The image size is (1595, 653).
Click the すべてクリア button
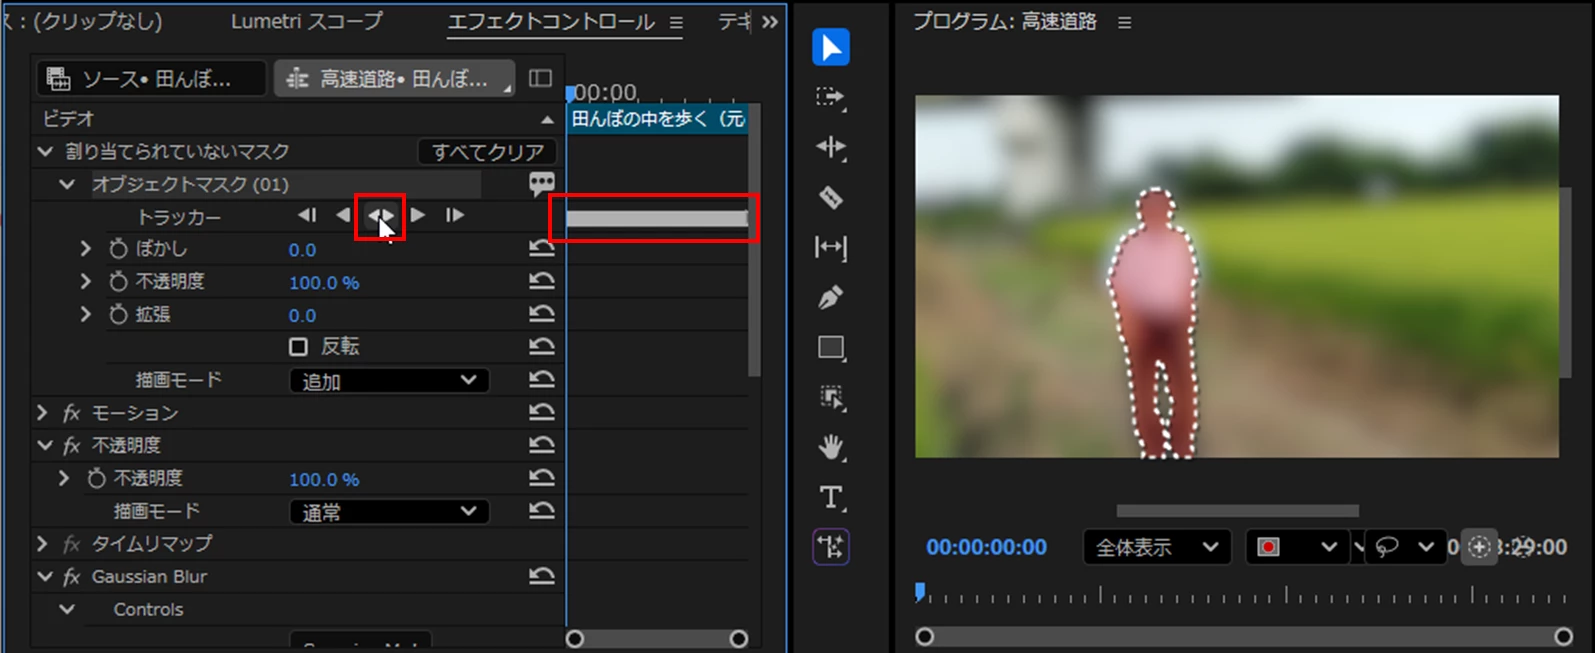(487, 152)
